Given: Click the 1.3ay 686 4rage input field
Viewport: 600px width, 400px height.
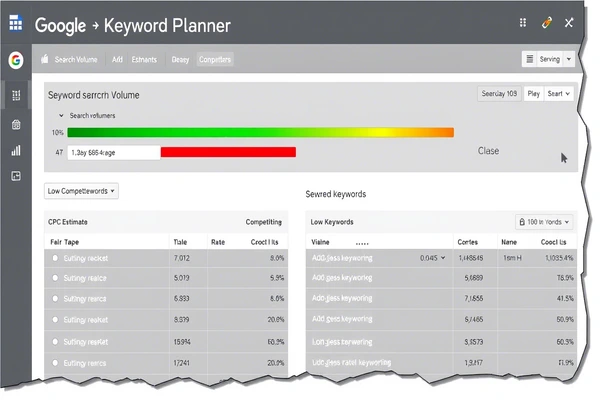Looking at the screenshot, I should click(114, 152).
